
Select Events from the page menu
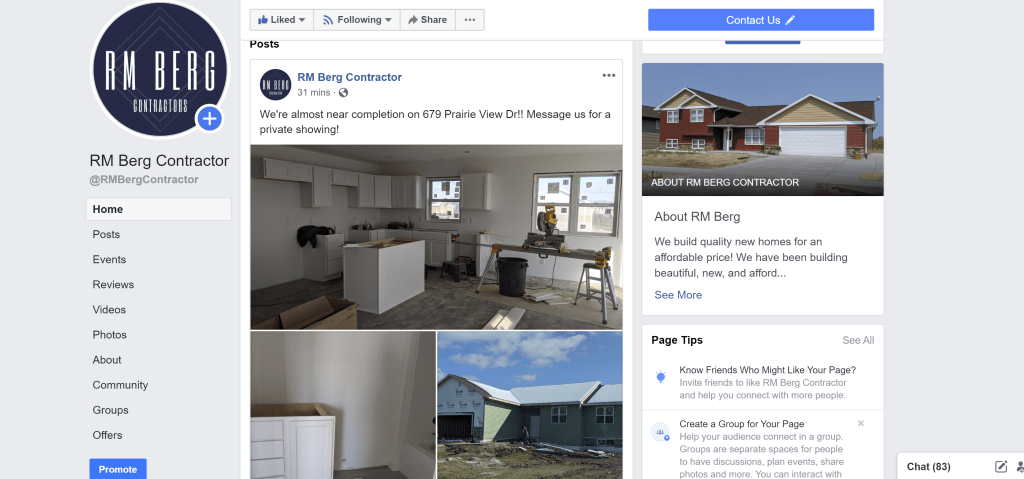tap(109, 259)
